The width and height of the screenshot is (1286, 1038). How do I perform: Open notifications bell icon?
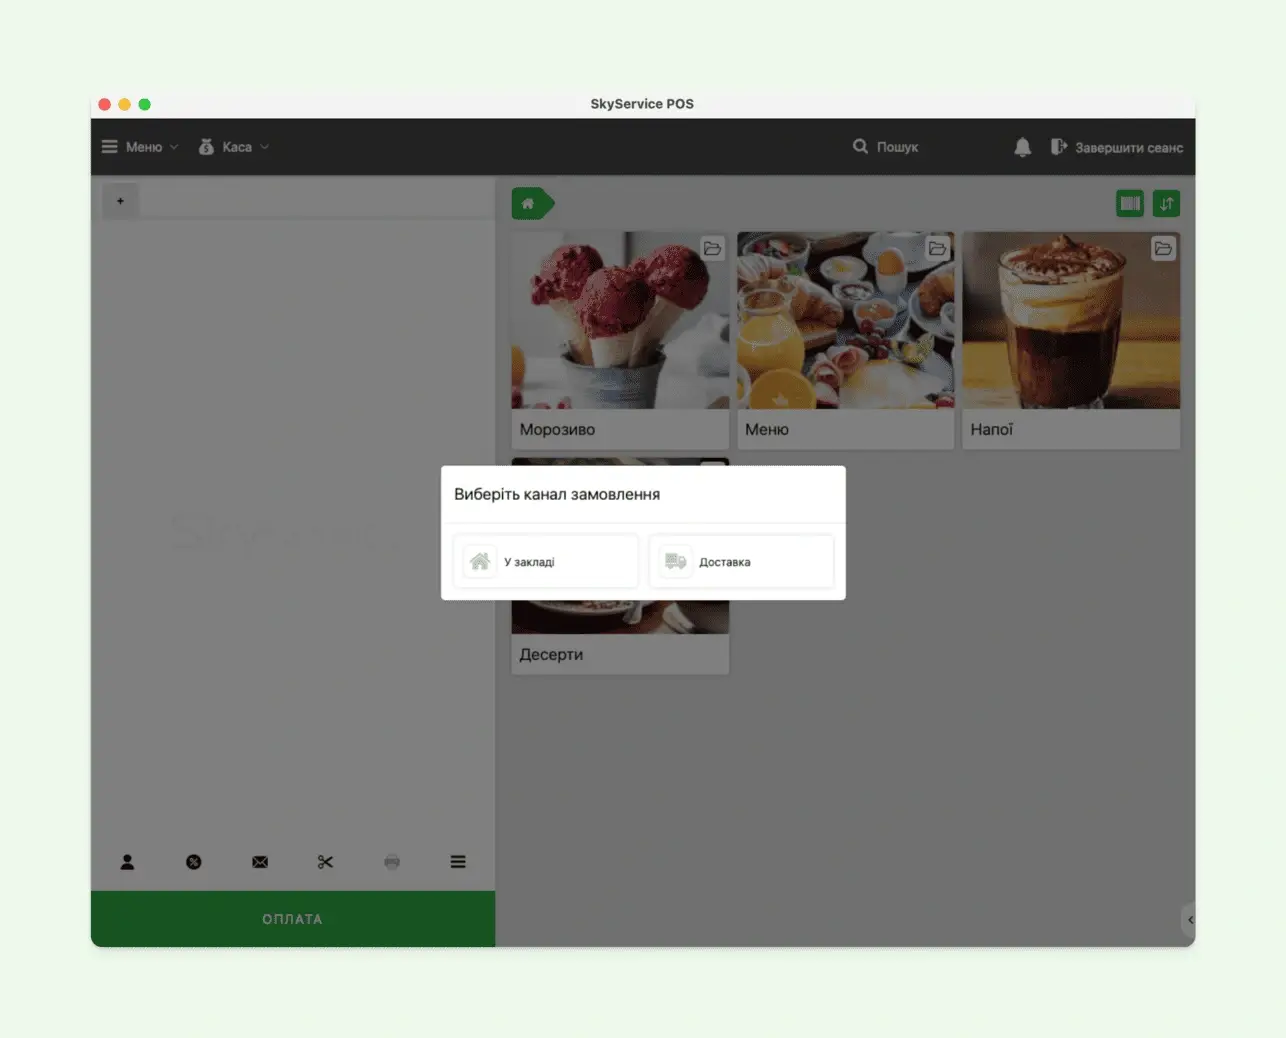click(1022, 147)
